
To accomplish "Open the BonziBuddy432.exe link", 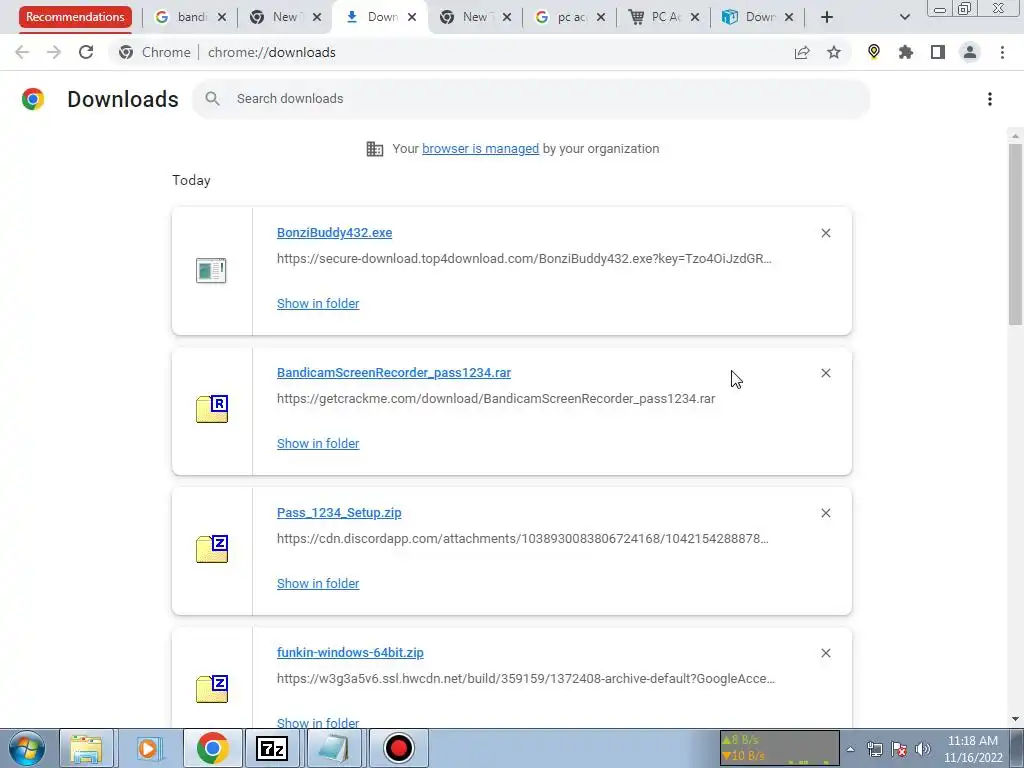I will (x=334, y=233).
